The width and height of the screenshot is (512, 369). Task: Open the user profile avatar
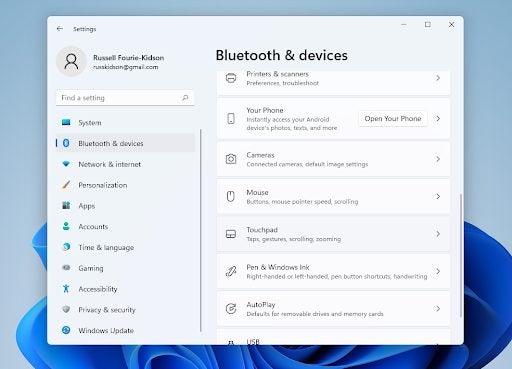71,62
